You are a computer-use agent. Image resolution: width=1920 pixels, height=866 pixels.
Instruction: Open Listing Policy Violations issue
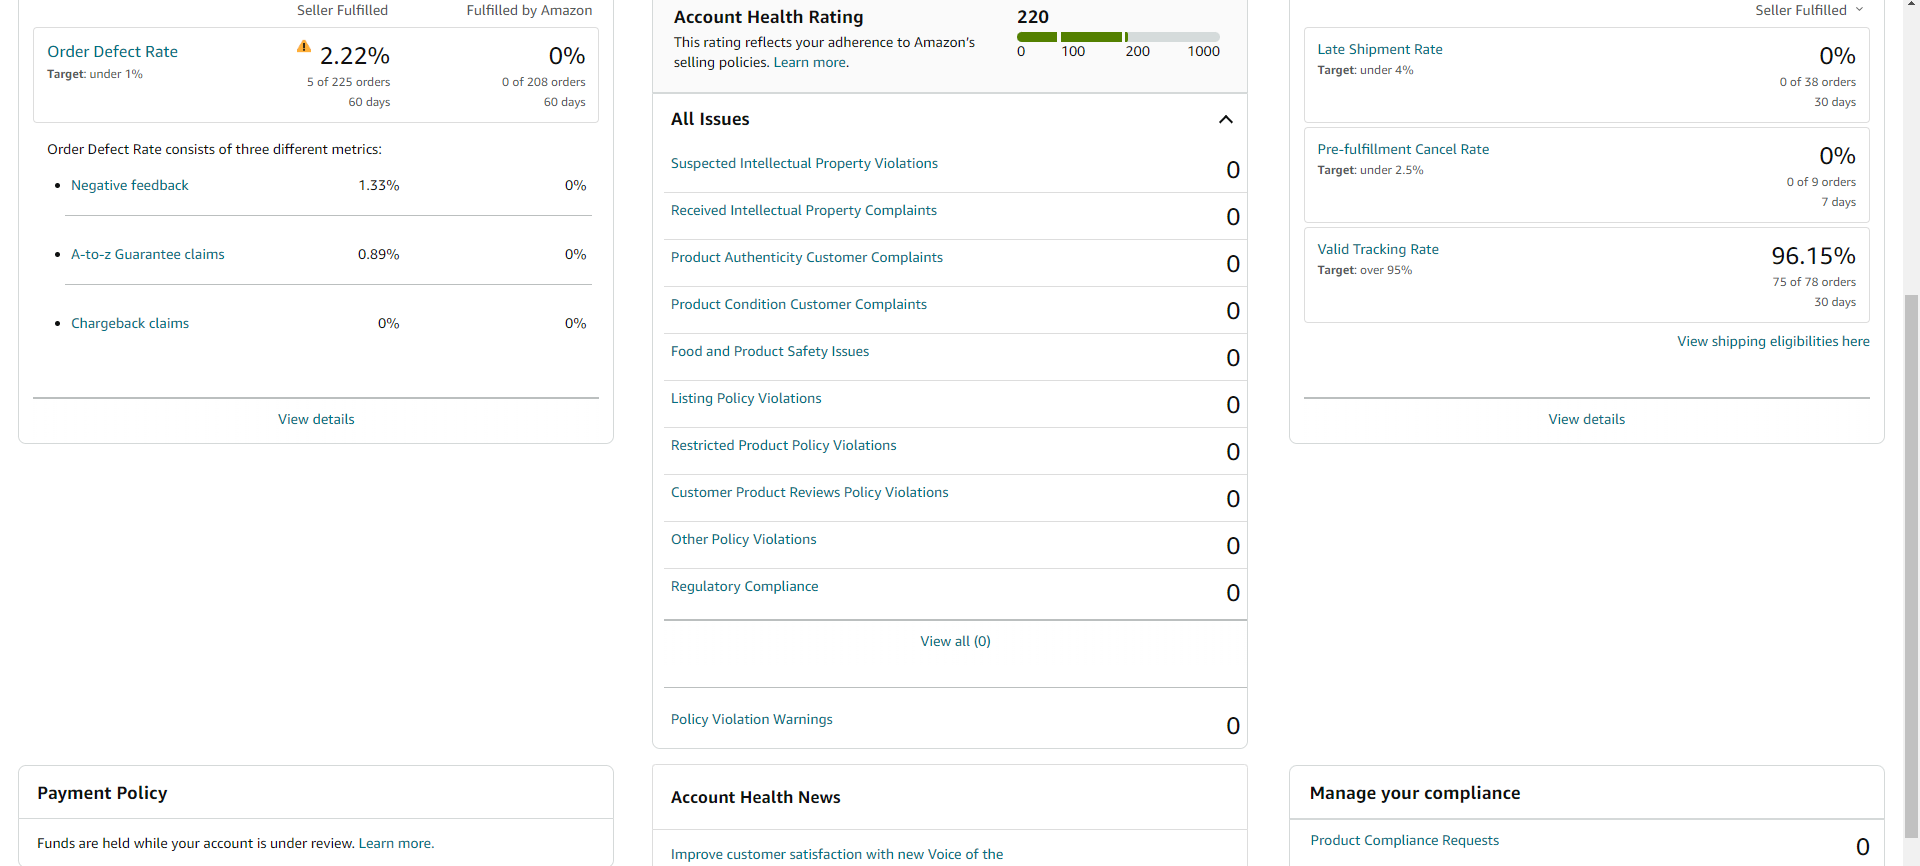[746, 398]
